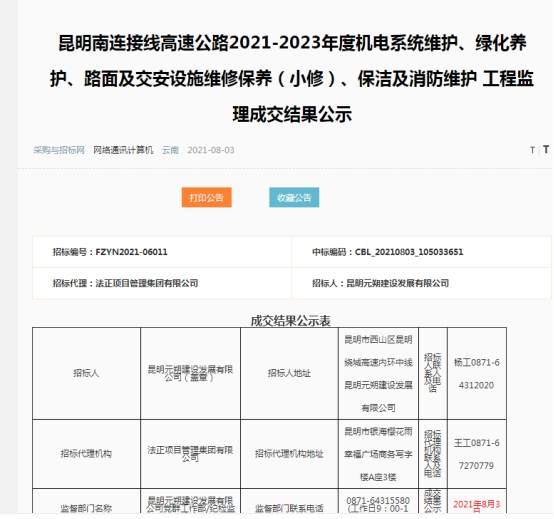Select the 云南 region link
This screenshot has width=554, height=519.
[170, 150]
